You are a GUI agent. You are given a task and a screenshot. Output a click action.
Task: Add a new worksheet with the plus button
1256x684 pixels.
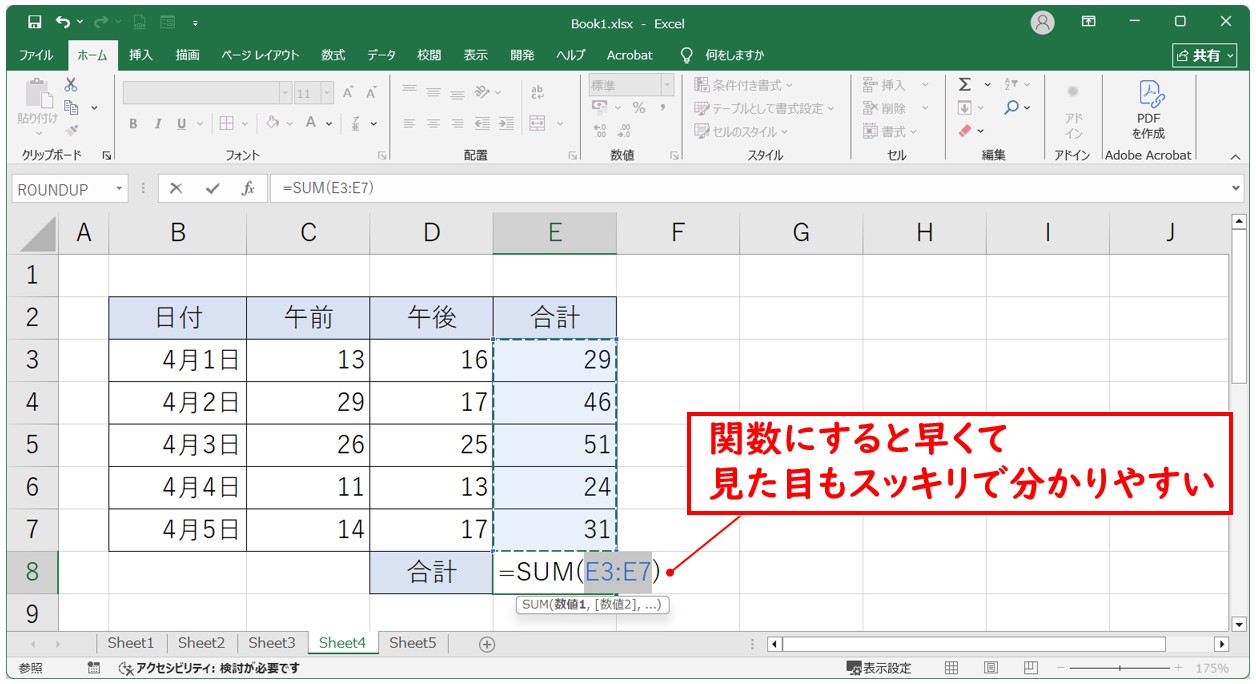point(485,643)
